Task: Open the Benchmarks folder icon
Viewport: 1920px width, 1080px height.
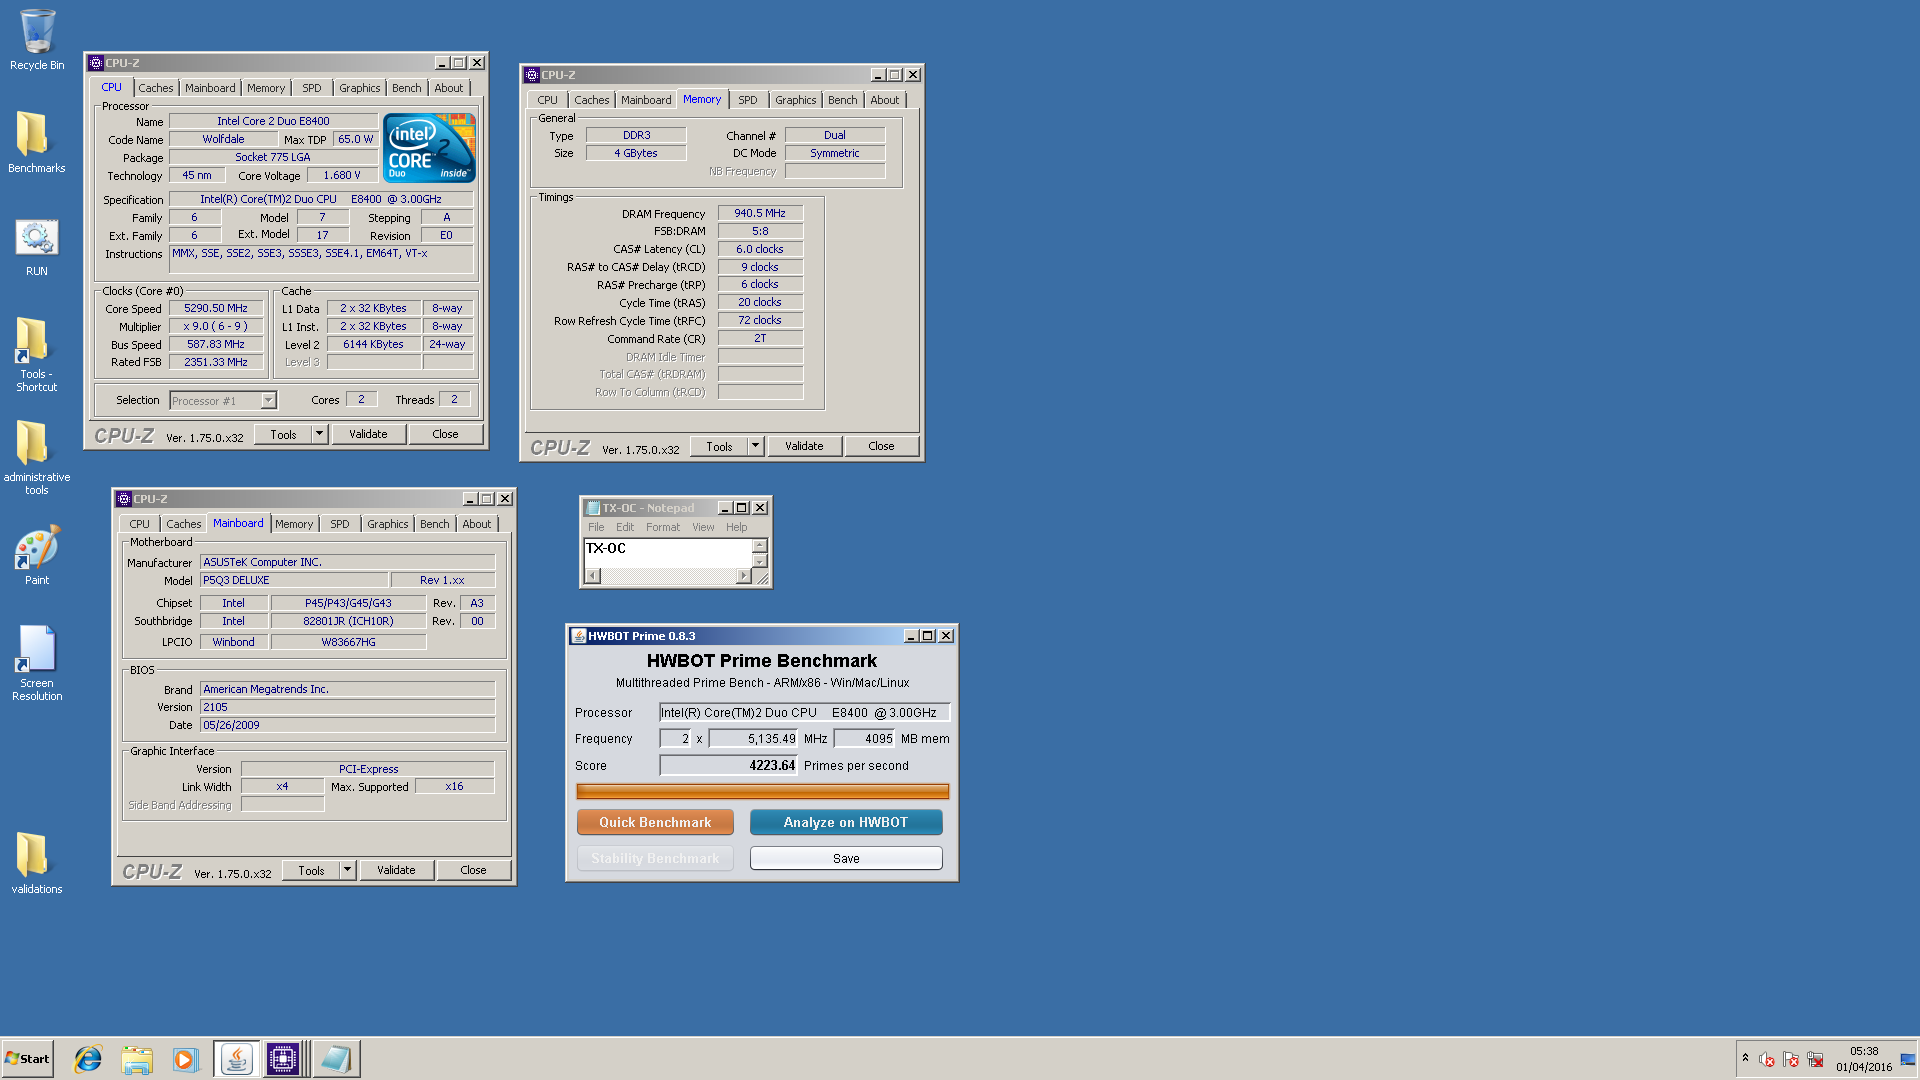Action: coord(36,142)
